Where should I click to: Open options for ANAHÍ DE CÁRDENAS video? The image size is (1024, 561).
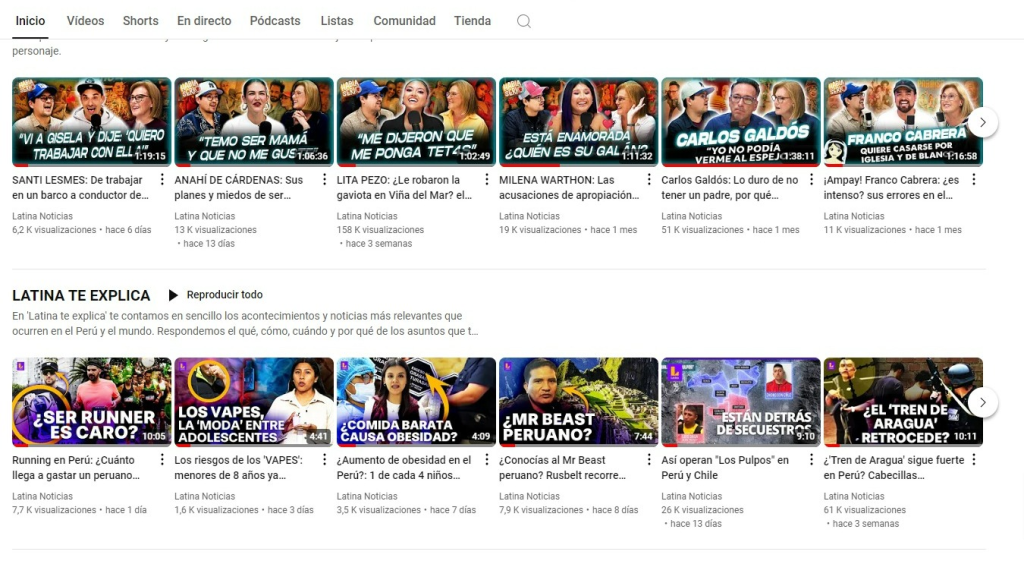point(324,180)
